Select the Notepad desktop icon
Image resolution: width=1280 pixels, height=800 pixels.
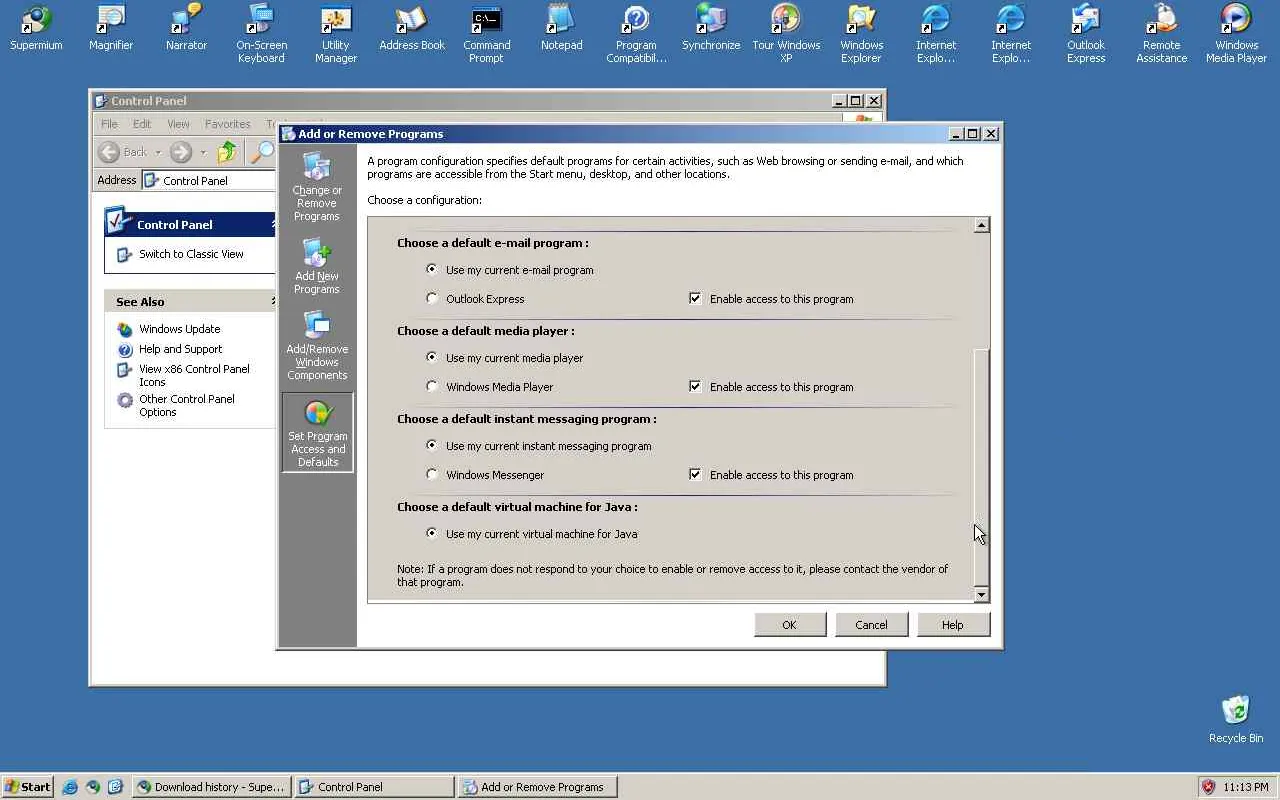[561, 28]
